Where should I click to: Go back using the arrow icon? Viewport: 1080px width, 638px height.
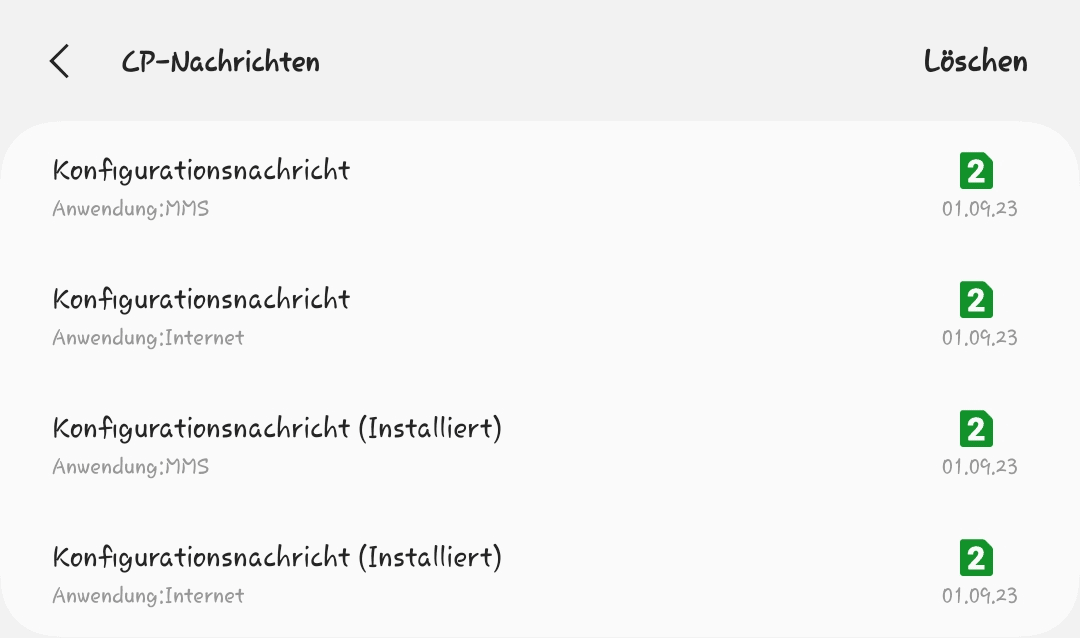pos(59,62)
